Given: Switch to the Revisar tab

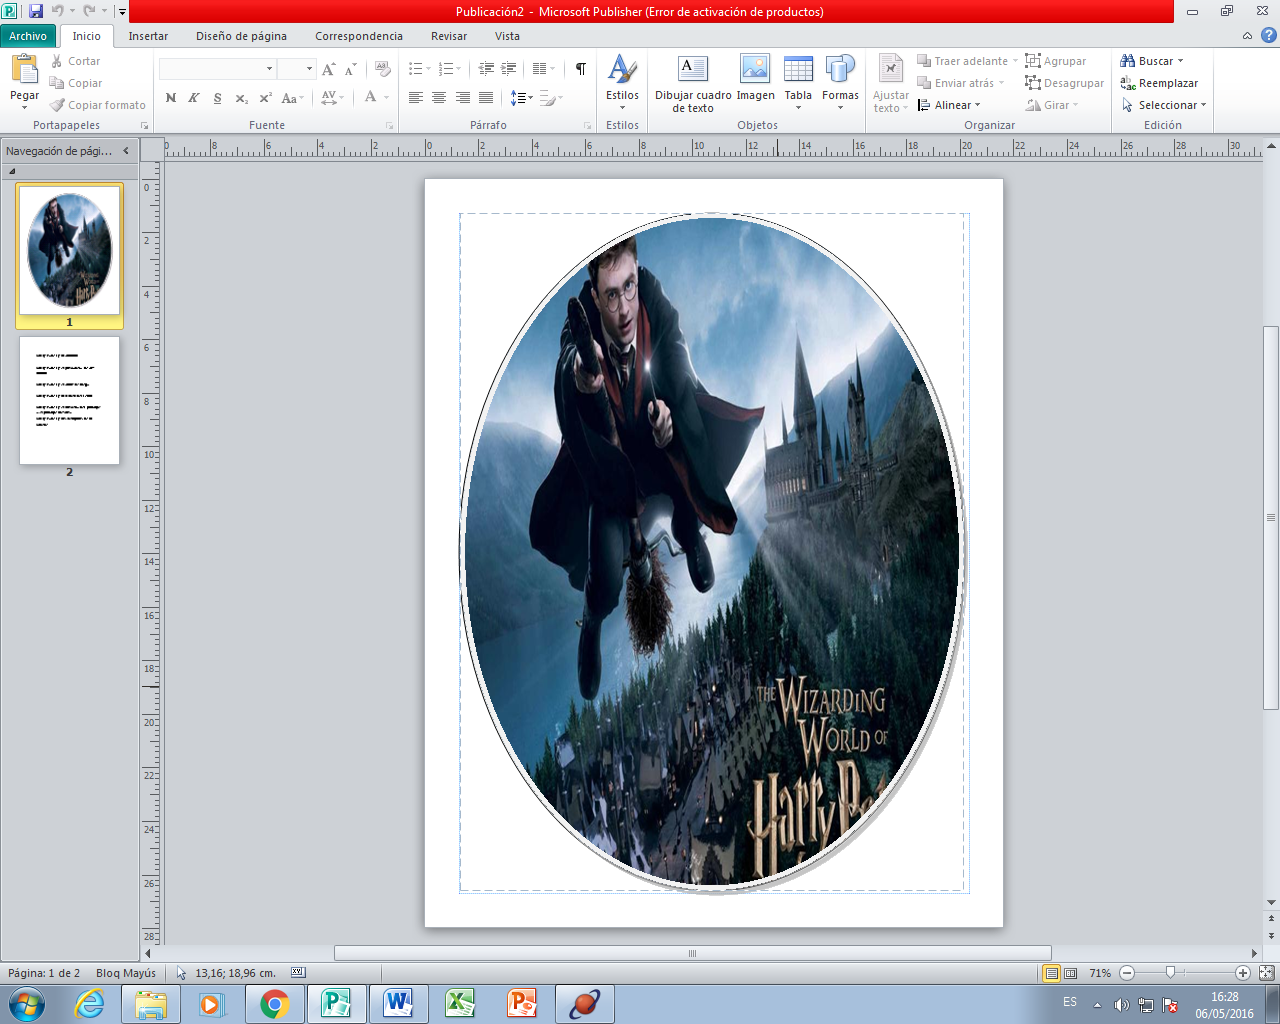Looking at the screenshot, I should [x=449, y=36].
